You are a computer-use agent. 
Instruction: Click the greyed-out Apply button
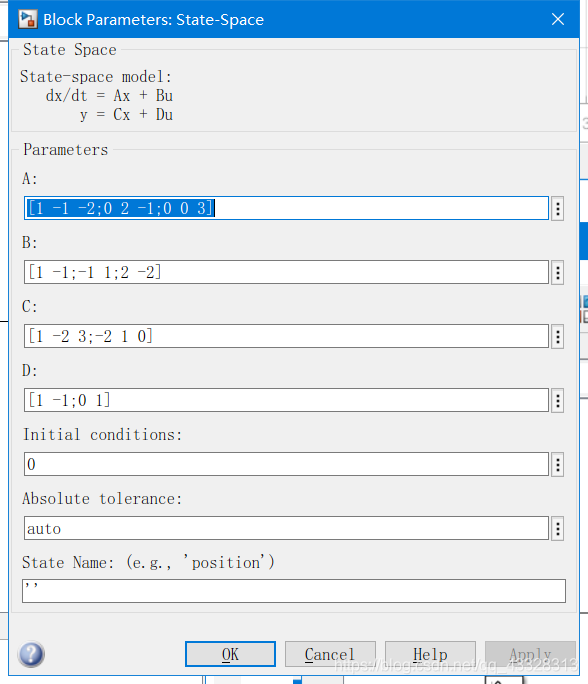point(530,654)
